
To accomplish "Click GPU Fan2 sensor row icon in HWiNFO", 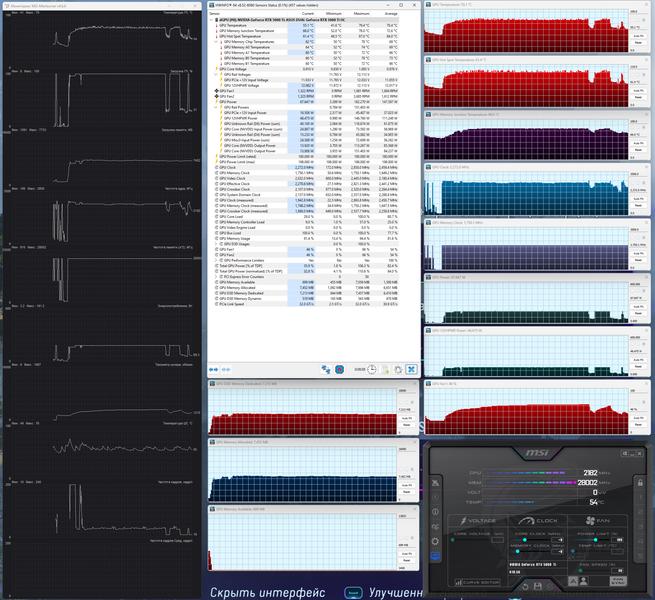I will (x=216, y=96).
